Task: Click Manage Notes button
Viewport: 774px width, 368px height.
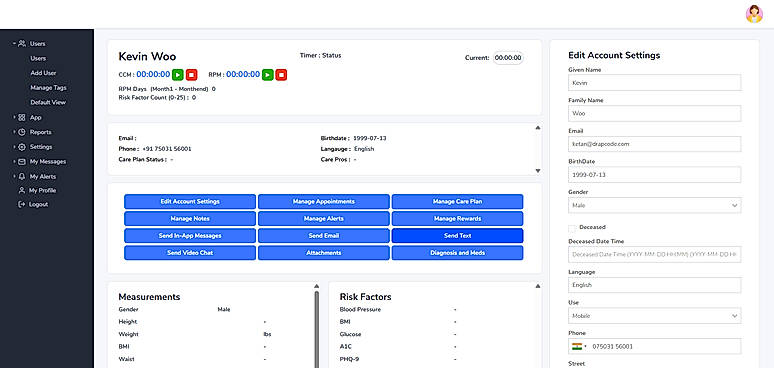Action: tap(190, 219)
